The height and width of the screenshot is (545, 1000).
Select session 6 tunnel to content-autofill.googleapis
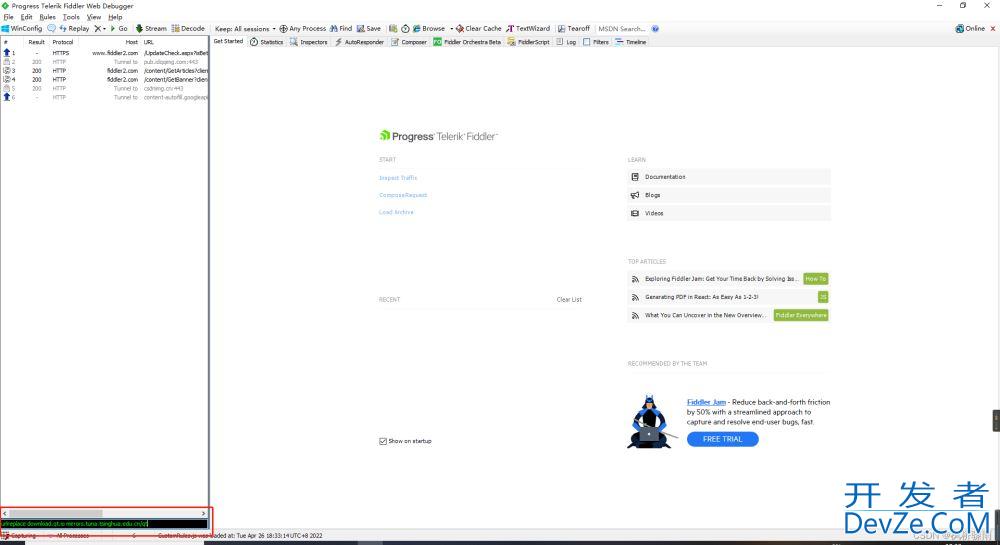(105, 98)
